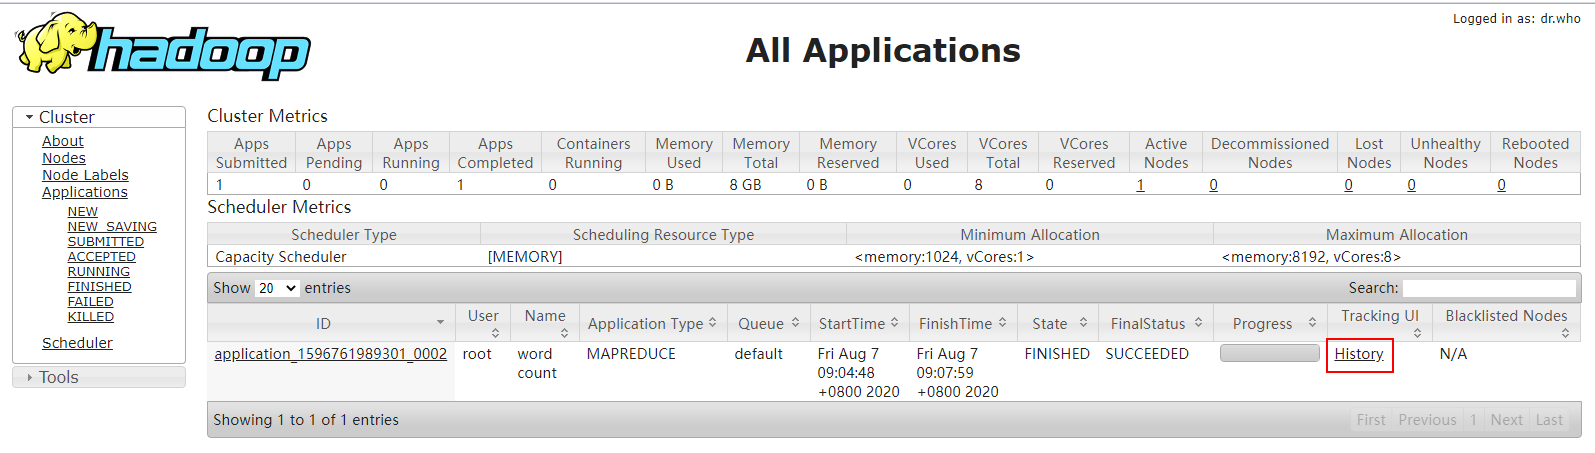Open the Scheduler page link
The image size is (1595, 453).
(x=77, y=343)
